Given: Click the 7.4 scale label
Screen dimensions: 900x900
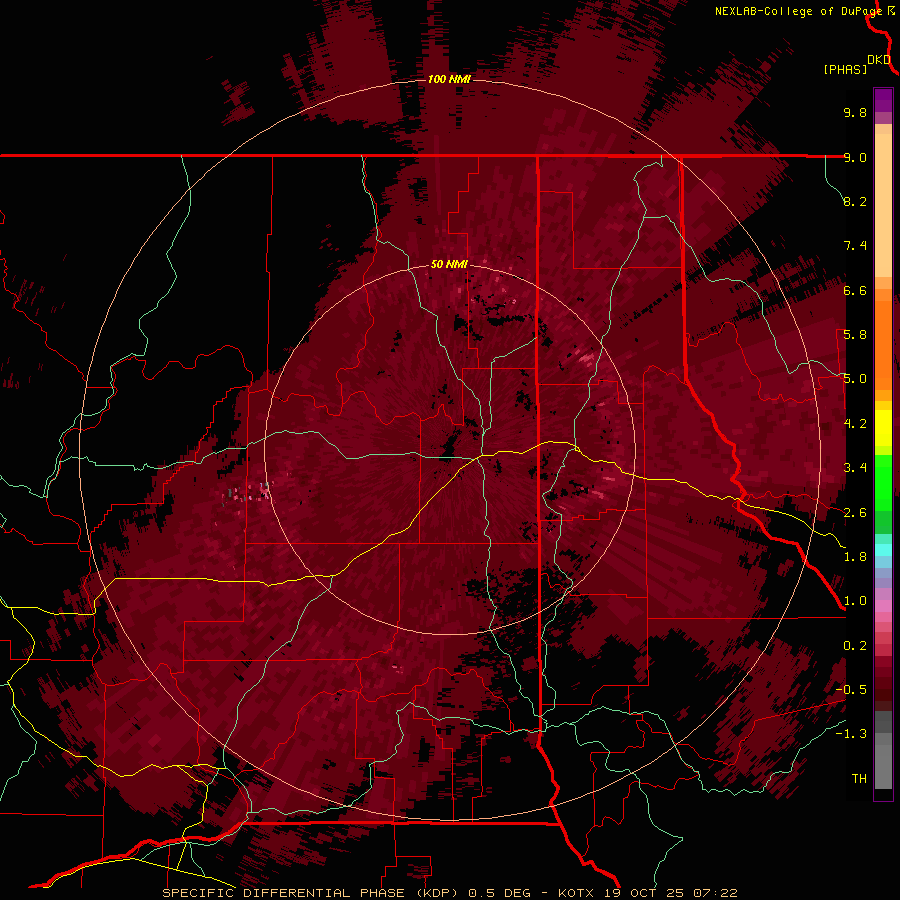Looking at the screenshot, I should click(x=855, y=246).
